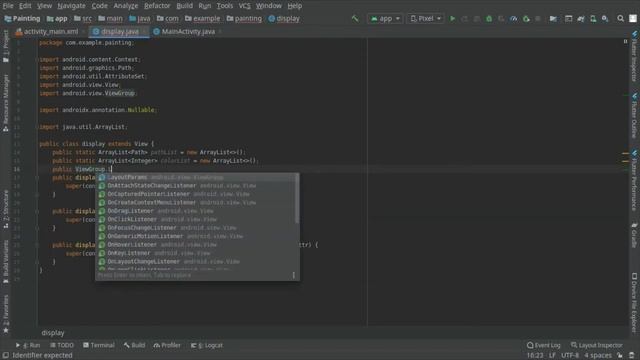Open the Run tool window button

tap(28, 345)
